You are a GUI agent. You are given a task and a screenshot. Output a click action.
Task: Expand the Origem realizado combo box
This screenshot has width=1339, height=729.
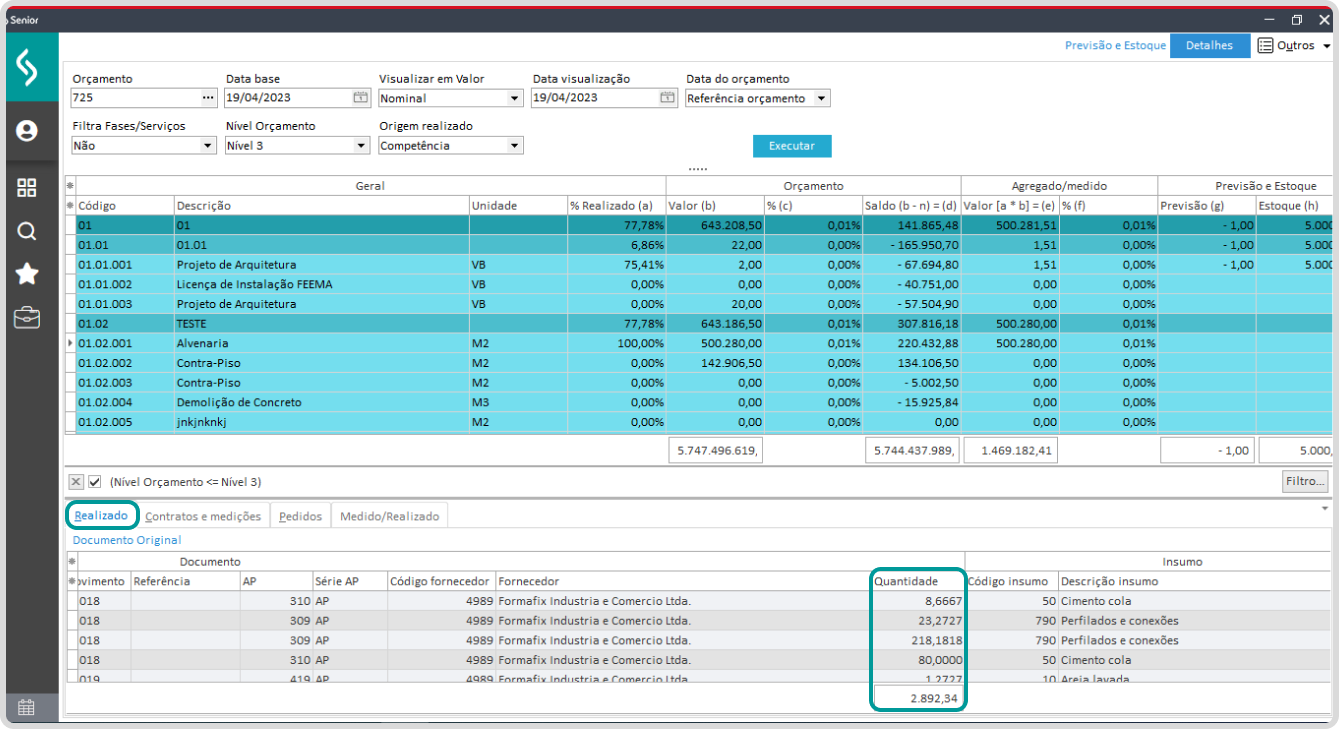[x=515, y=146]
